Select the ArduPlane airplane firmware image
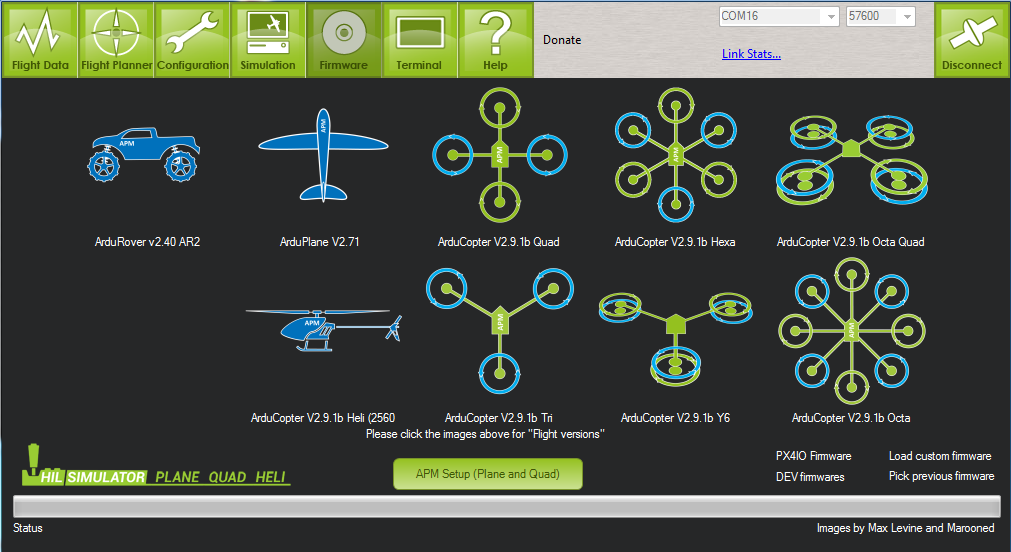This screenshot has width=1011, height=552. coord(321,155)
